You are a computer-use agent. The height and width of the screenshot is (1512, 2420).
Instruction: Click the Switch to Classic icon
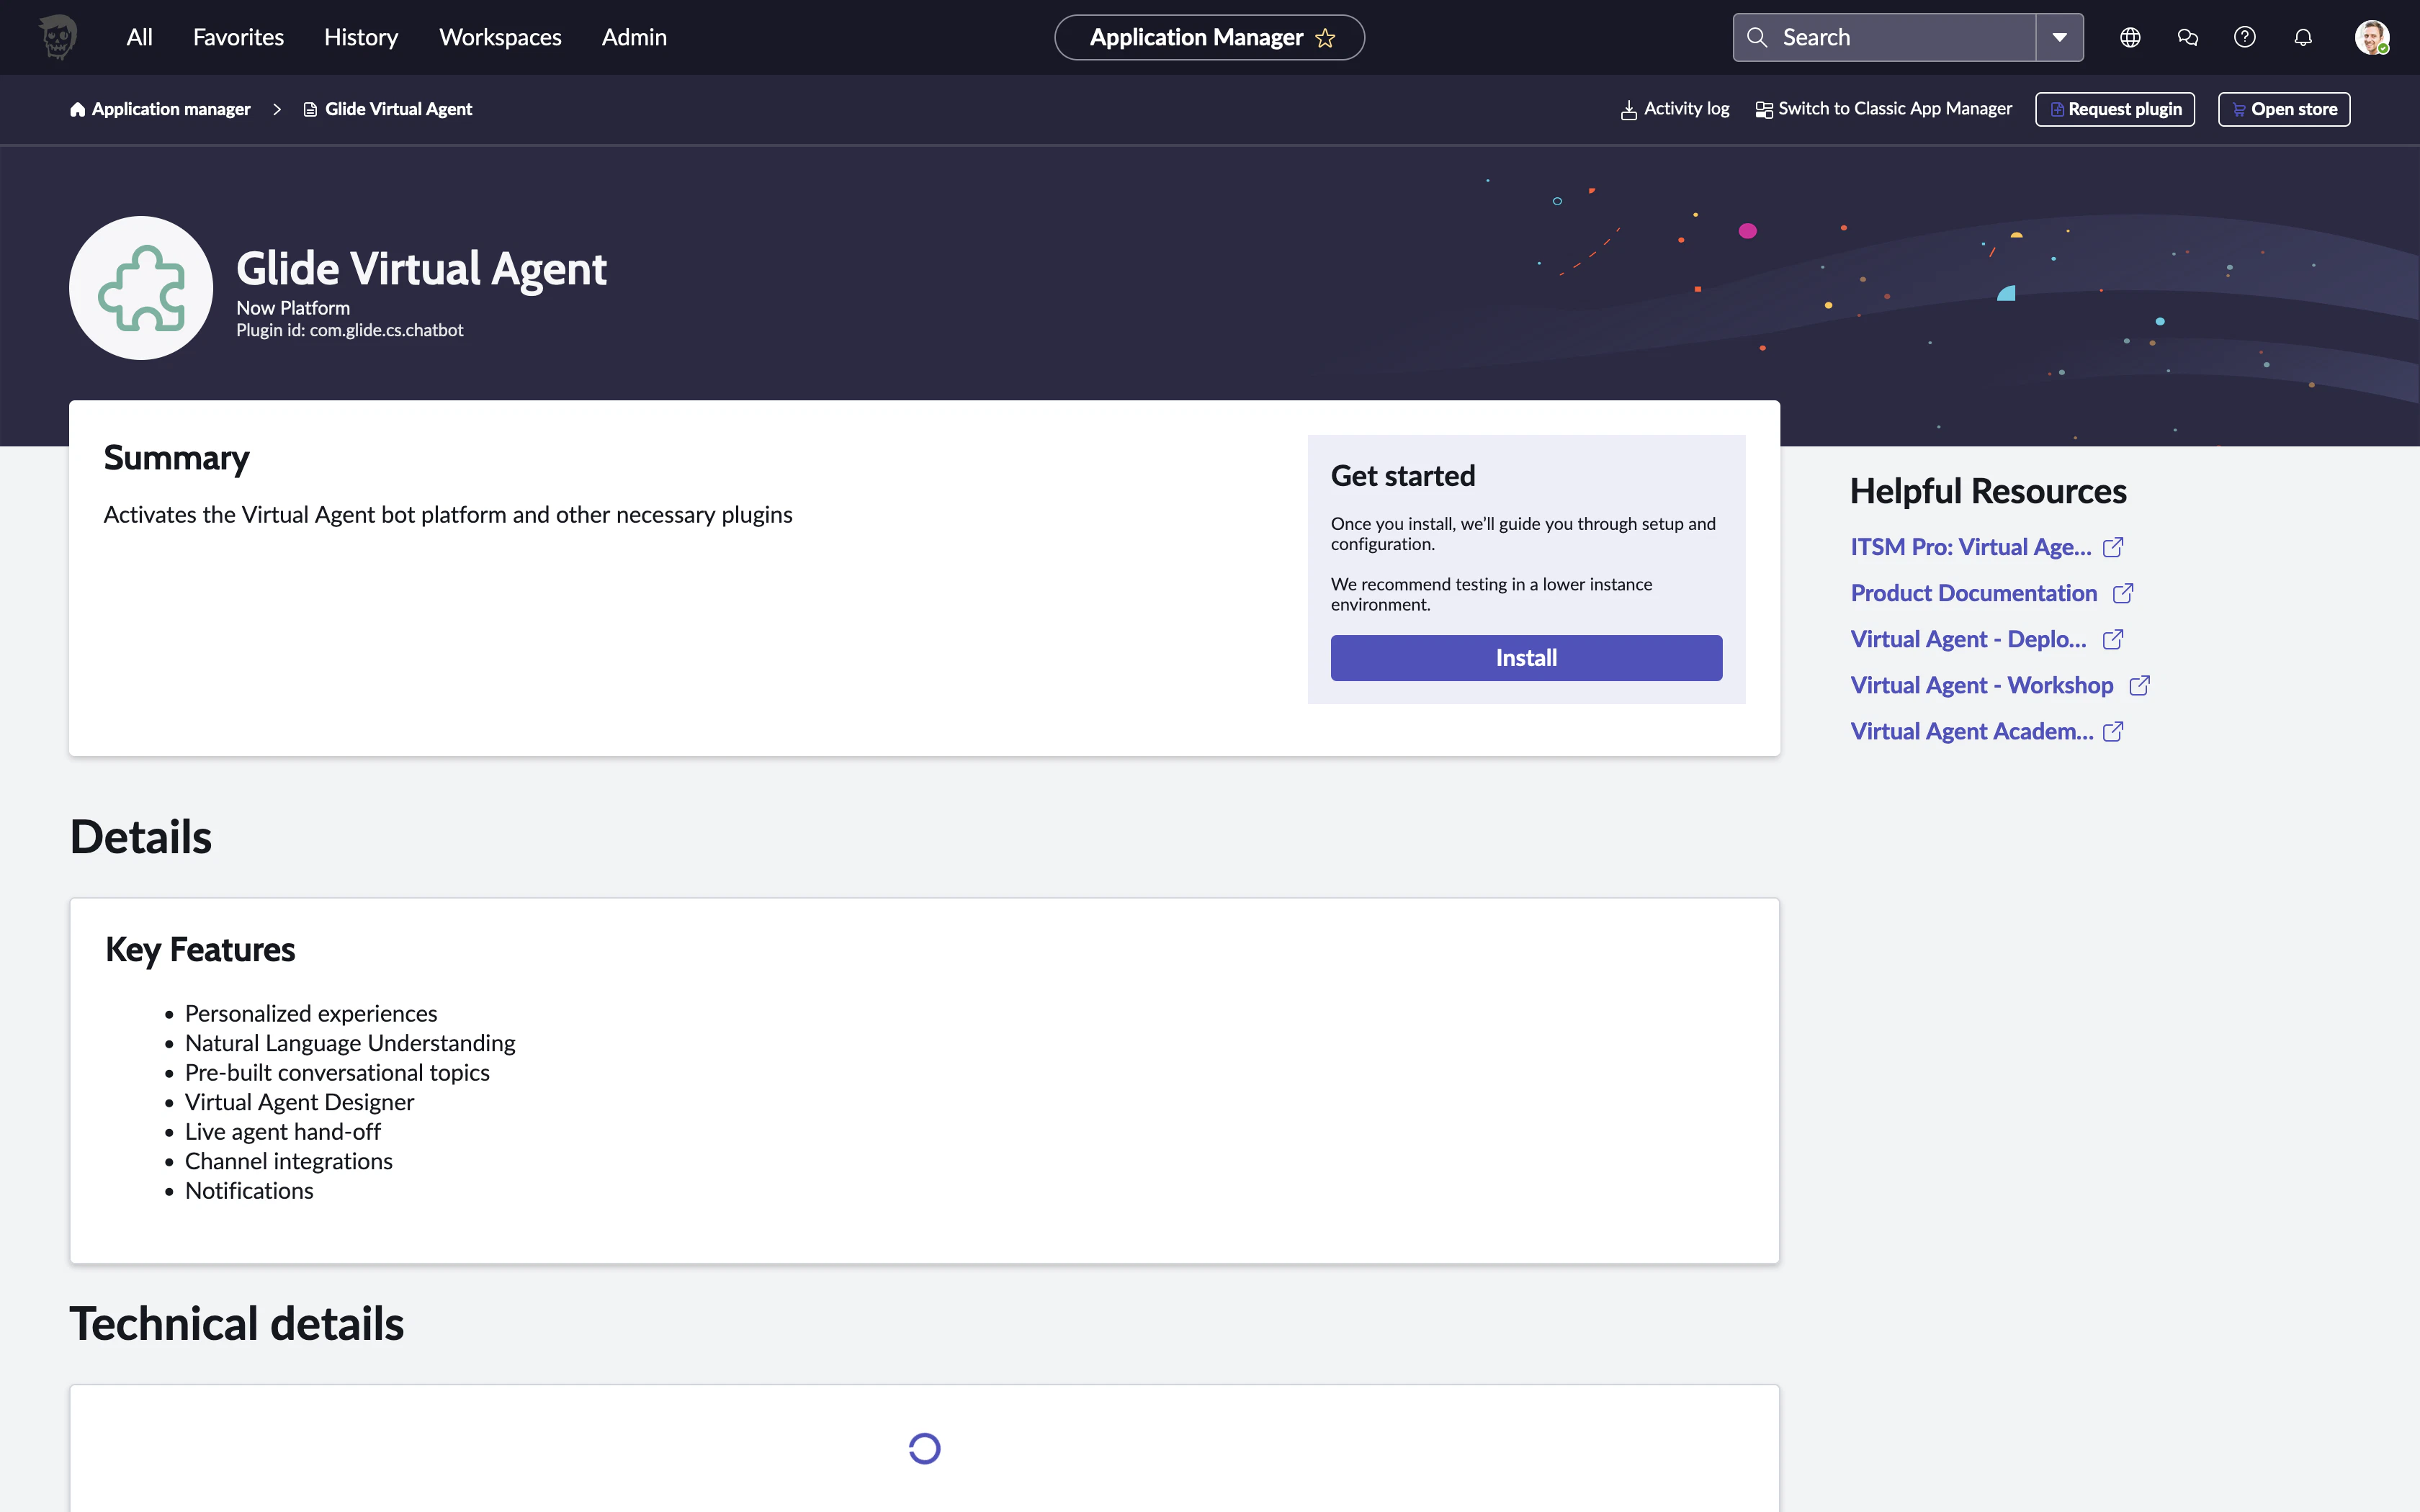(x=1764, y=109)
